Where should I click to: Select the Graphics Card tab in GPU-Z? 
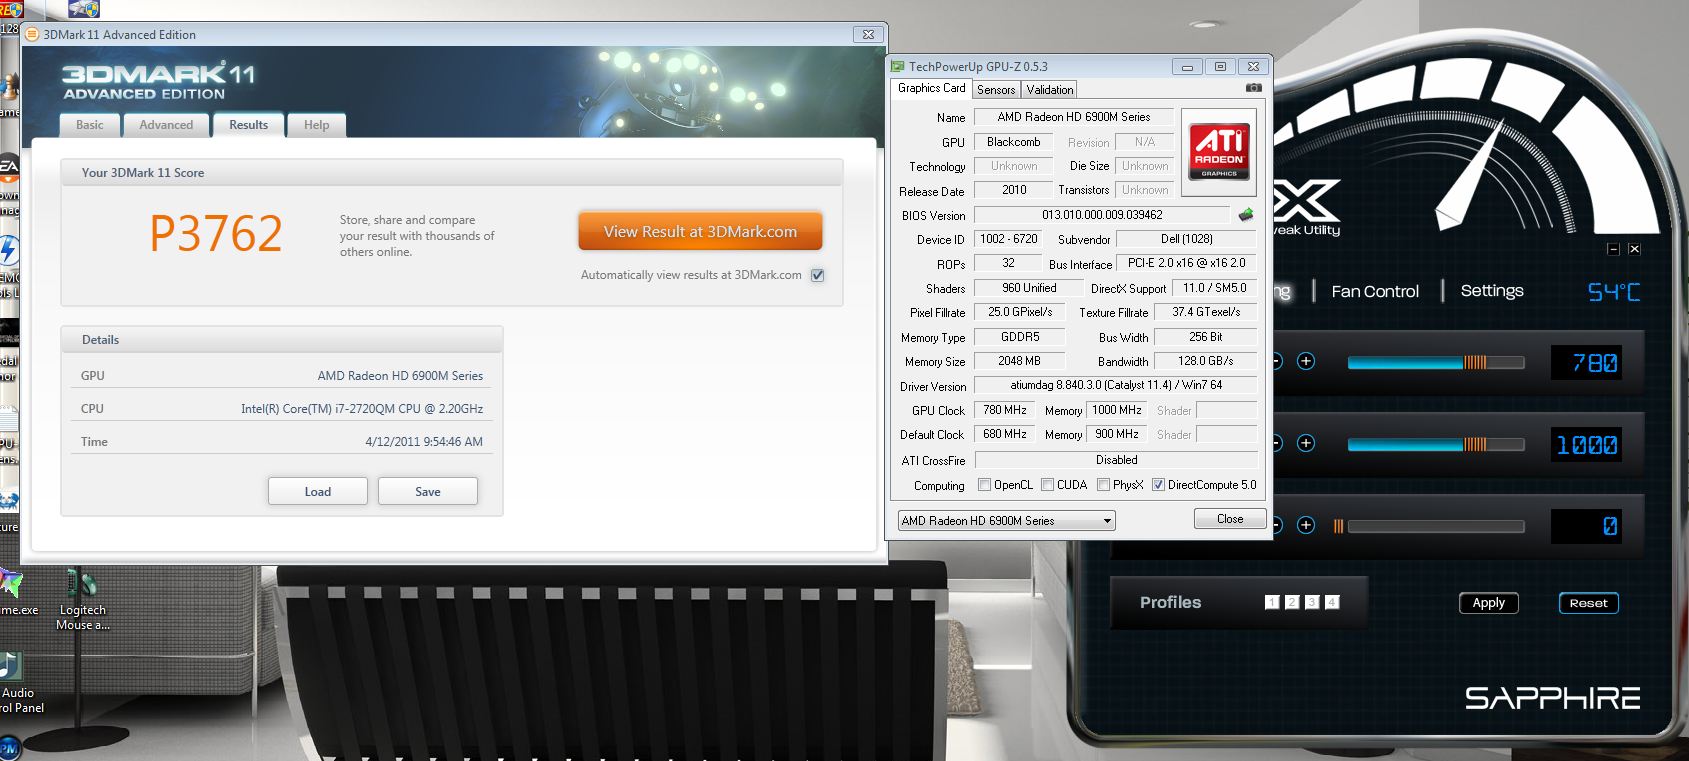coord(932,88)
